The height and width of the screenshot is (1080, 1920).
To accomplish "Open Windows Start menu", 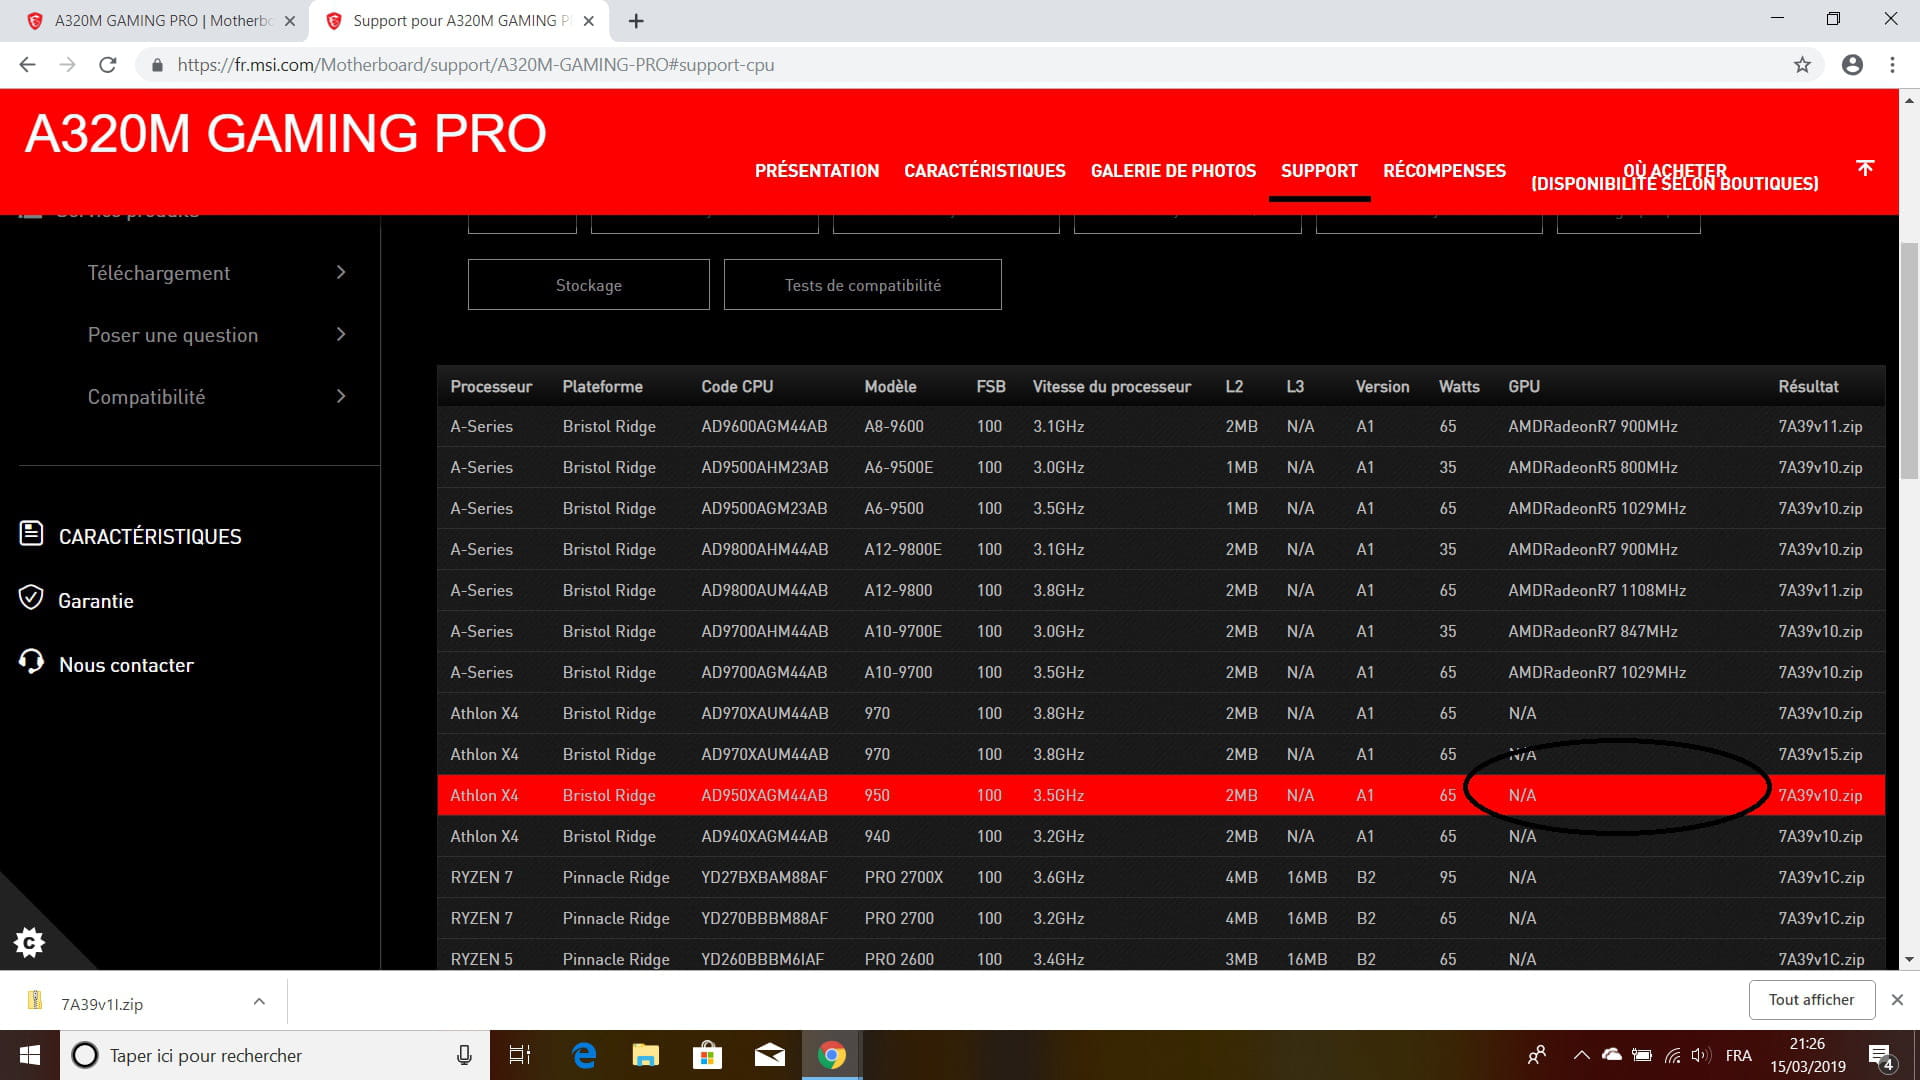I will point(30,1055).
